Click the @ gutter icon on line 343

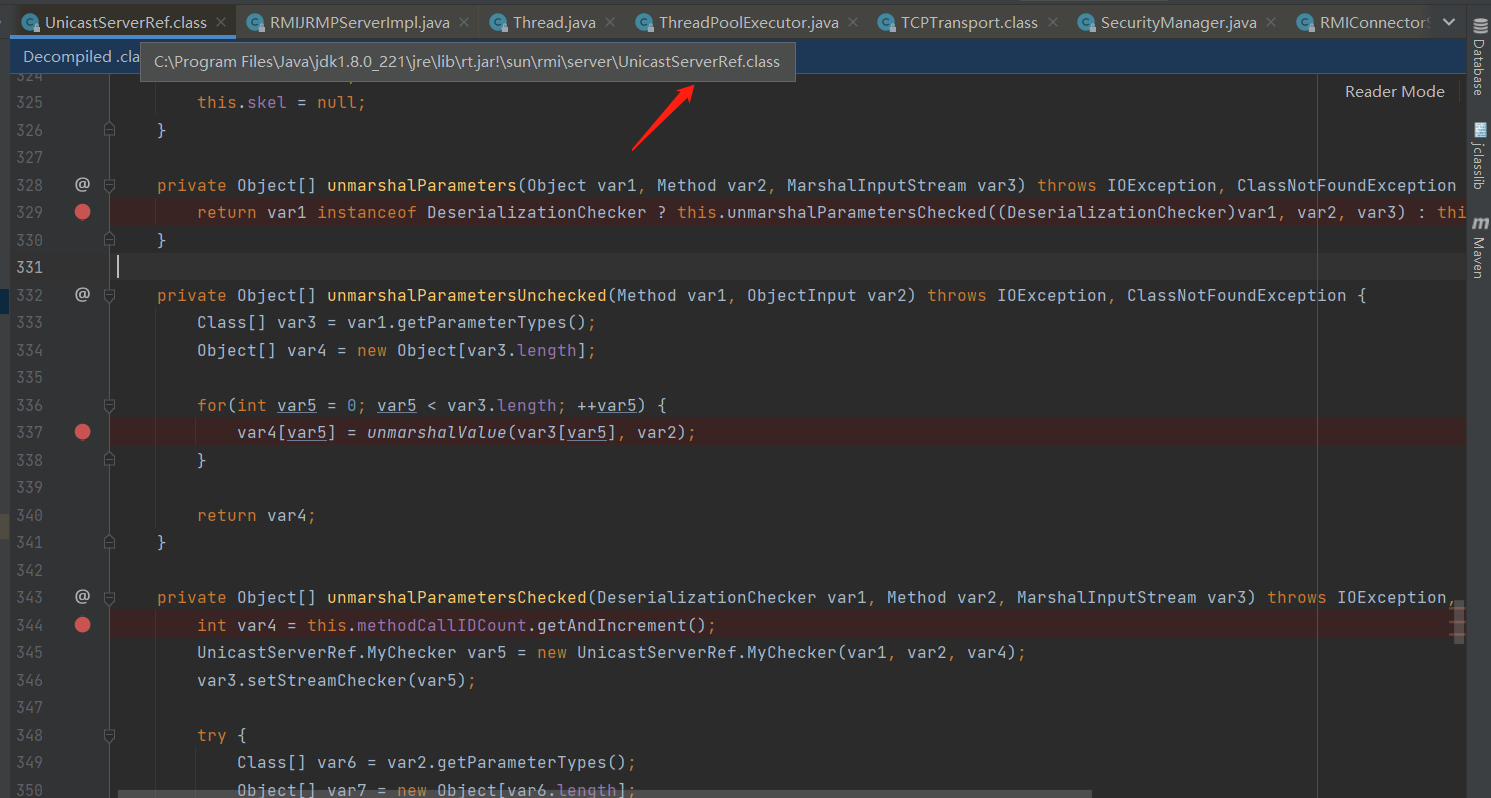click(82, 596)
